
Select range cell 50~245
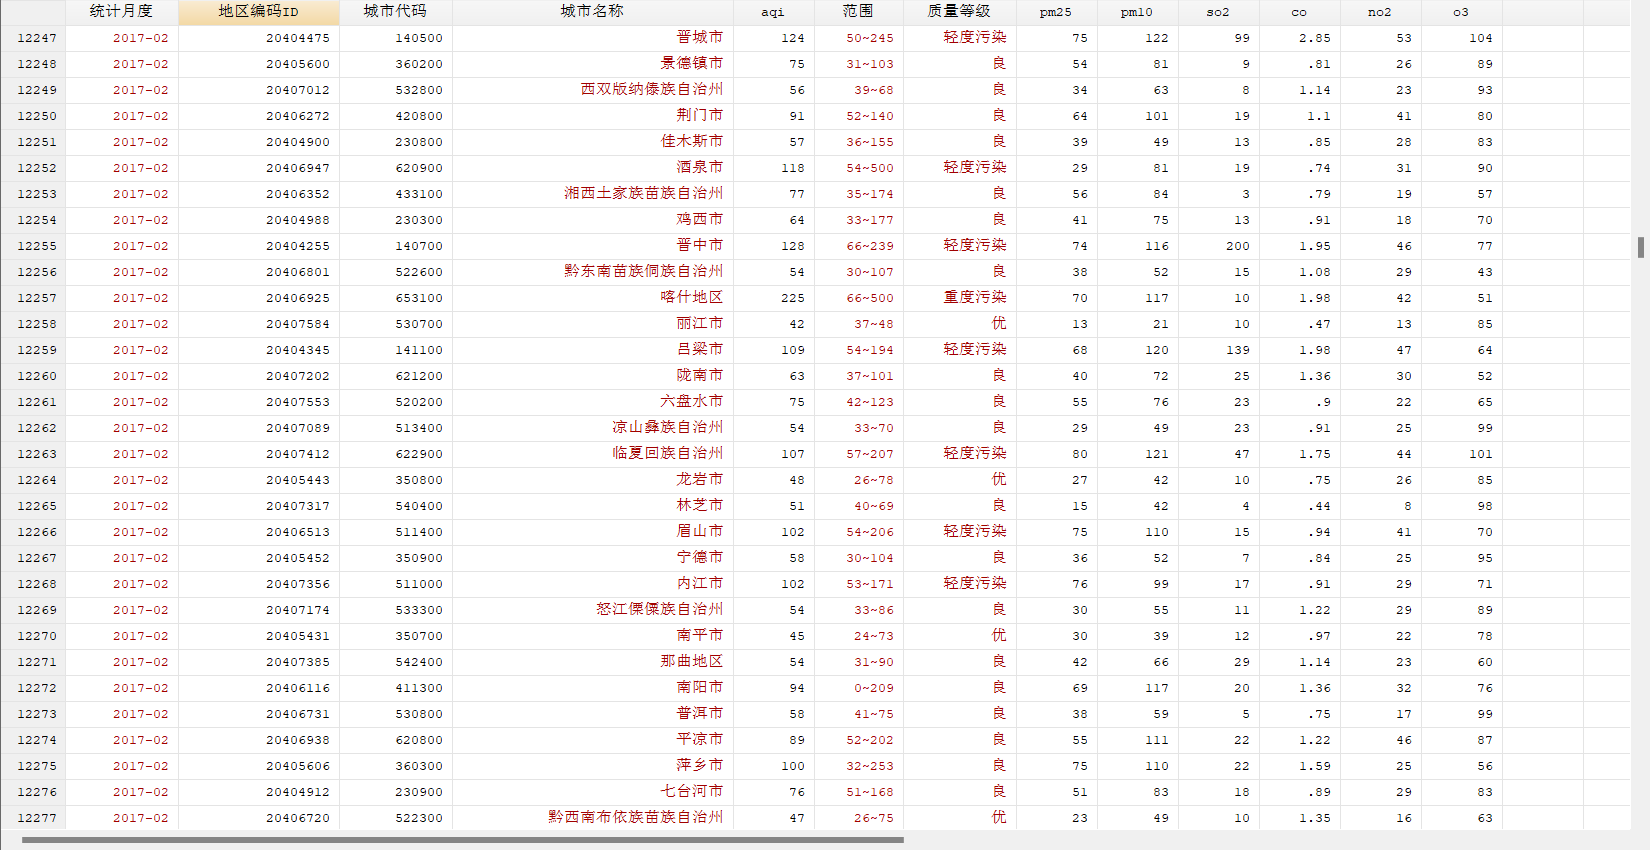(859, 38)
